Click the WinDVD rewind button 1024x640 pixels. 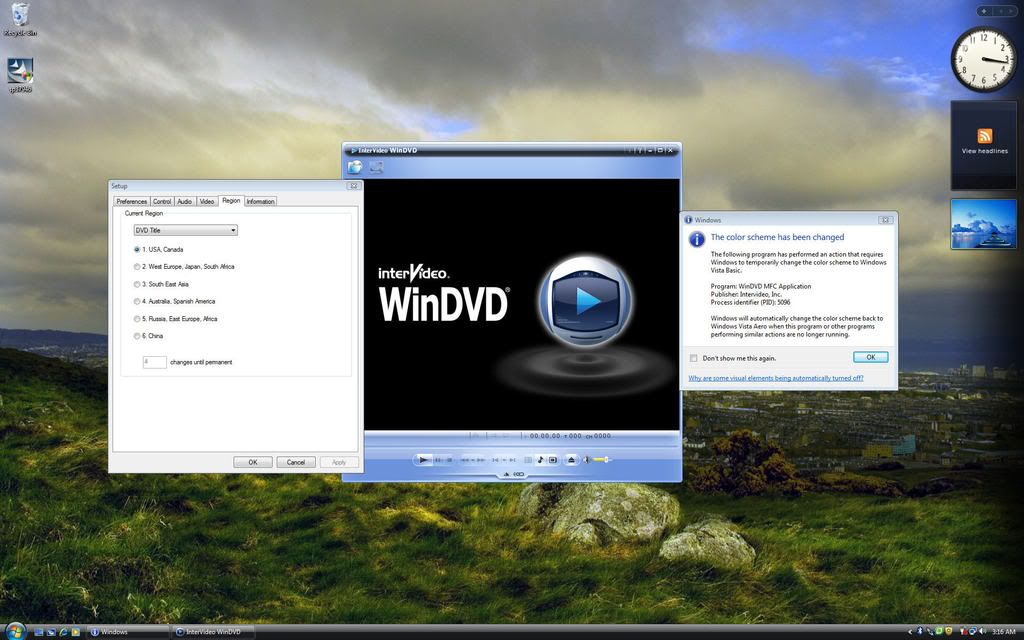tap(466, 460)
